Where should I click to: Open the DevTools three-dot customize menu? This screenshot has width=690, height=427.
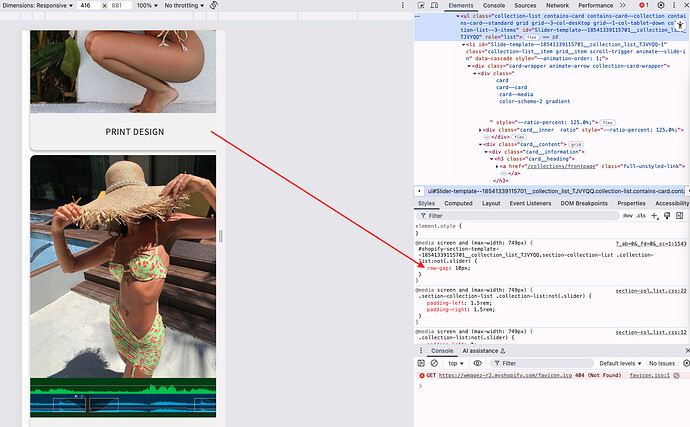click(x=674, y=5)
